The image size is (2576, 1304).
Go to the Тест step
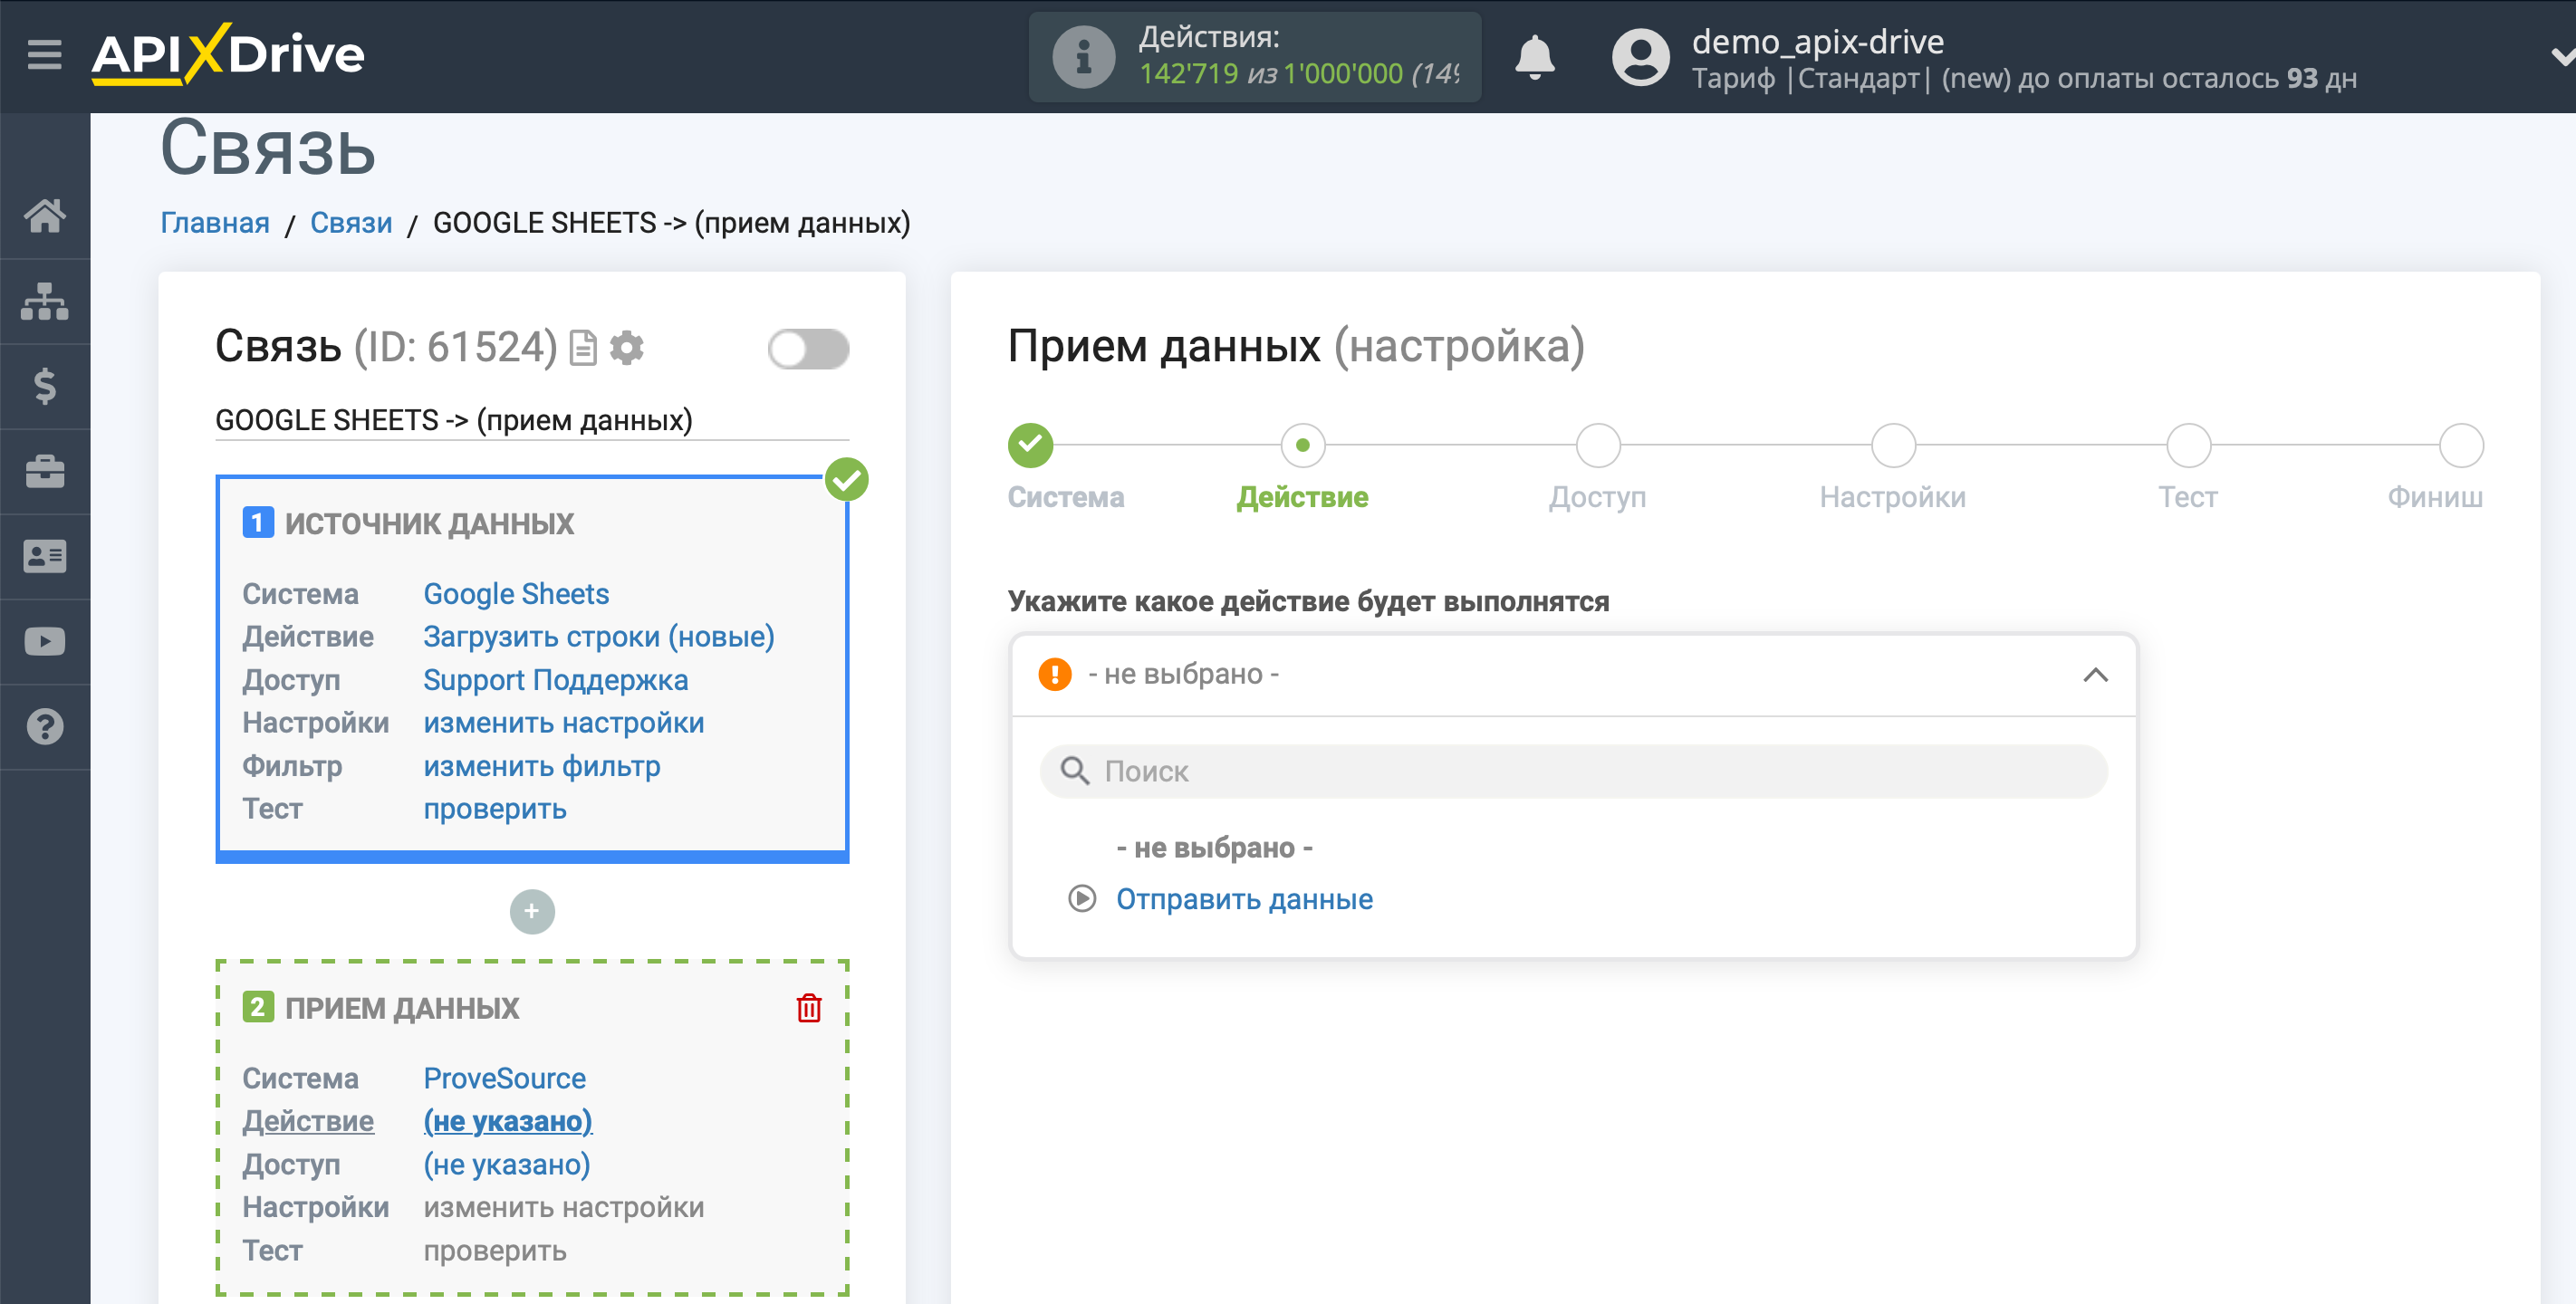pyautogui.click(x=2187, y=446)
